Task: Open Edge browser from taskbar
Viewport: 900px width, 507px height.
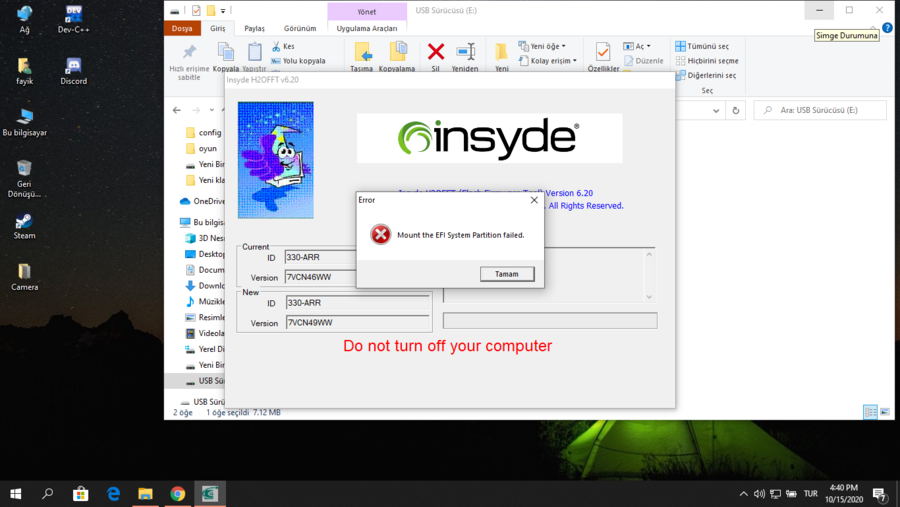Action: click(113, 494)
